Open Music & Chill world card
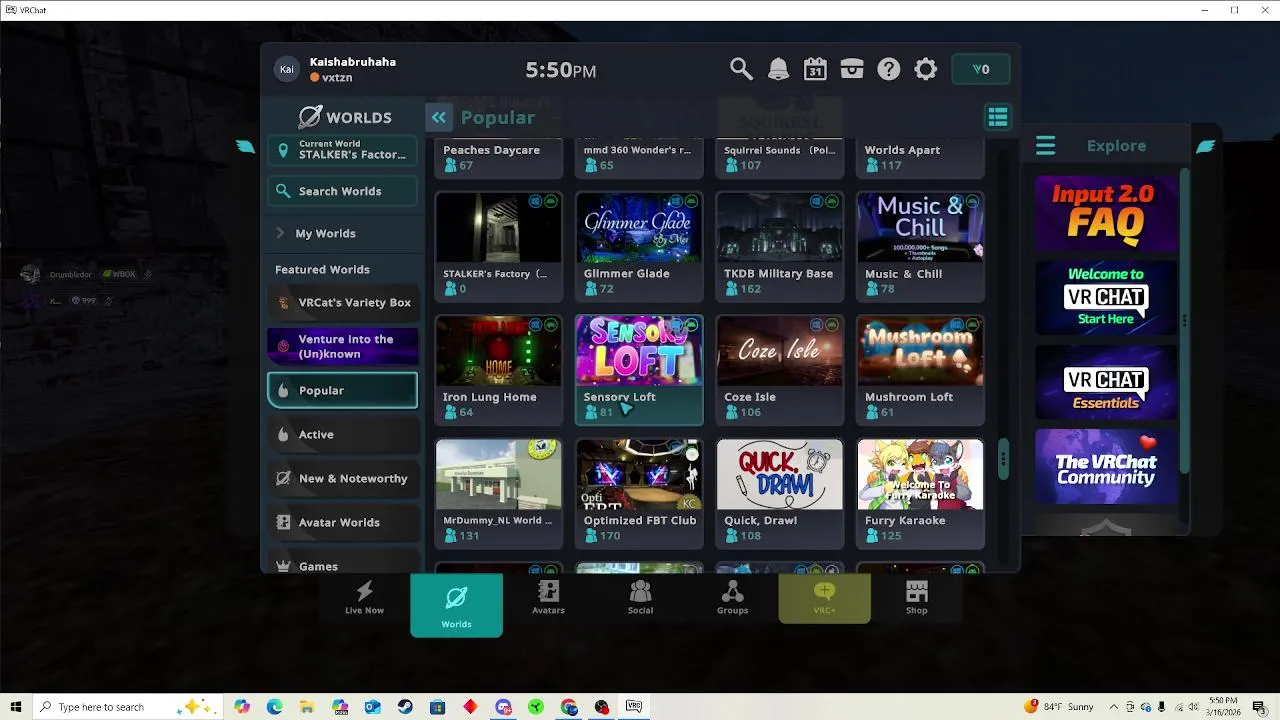The height and width of the screenshot is (720, 1280). [x=920, y=246]
